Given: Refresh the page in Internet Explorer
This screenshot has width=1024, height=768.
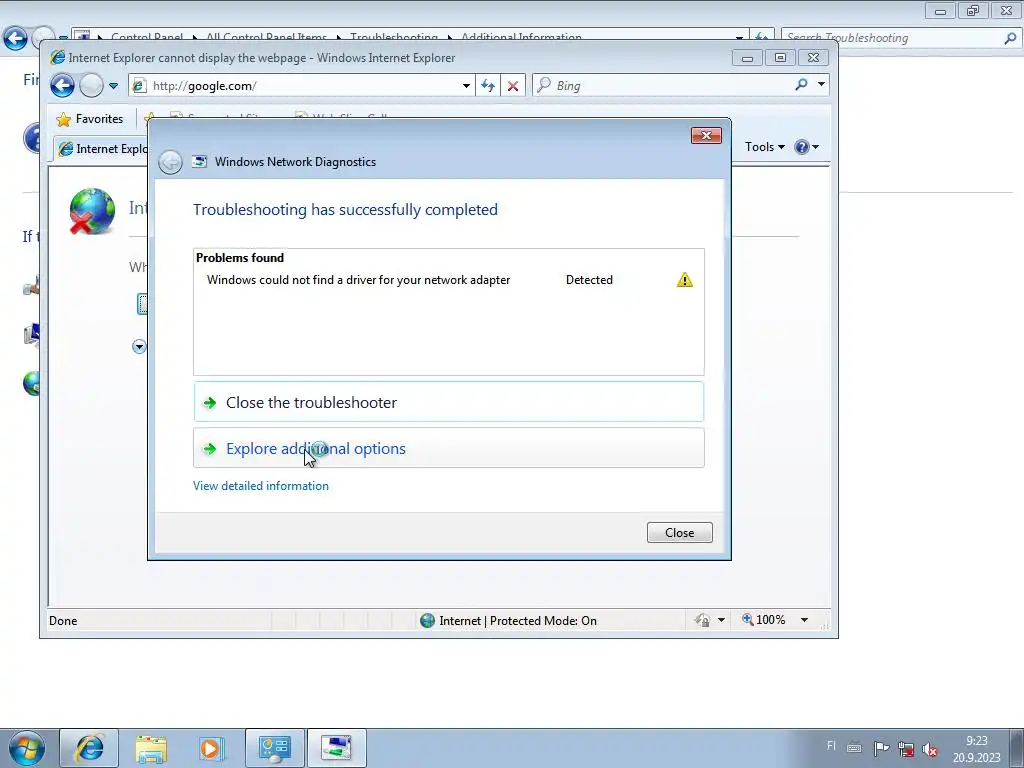Looking at the screenshot, I should [488, 86].
